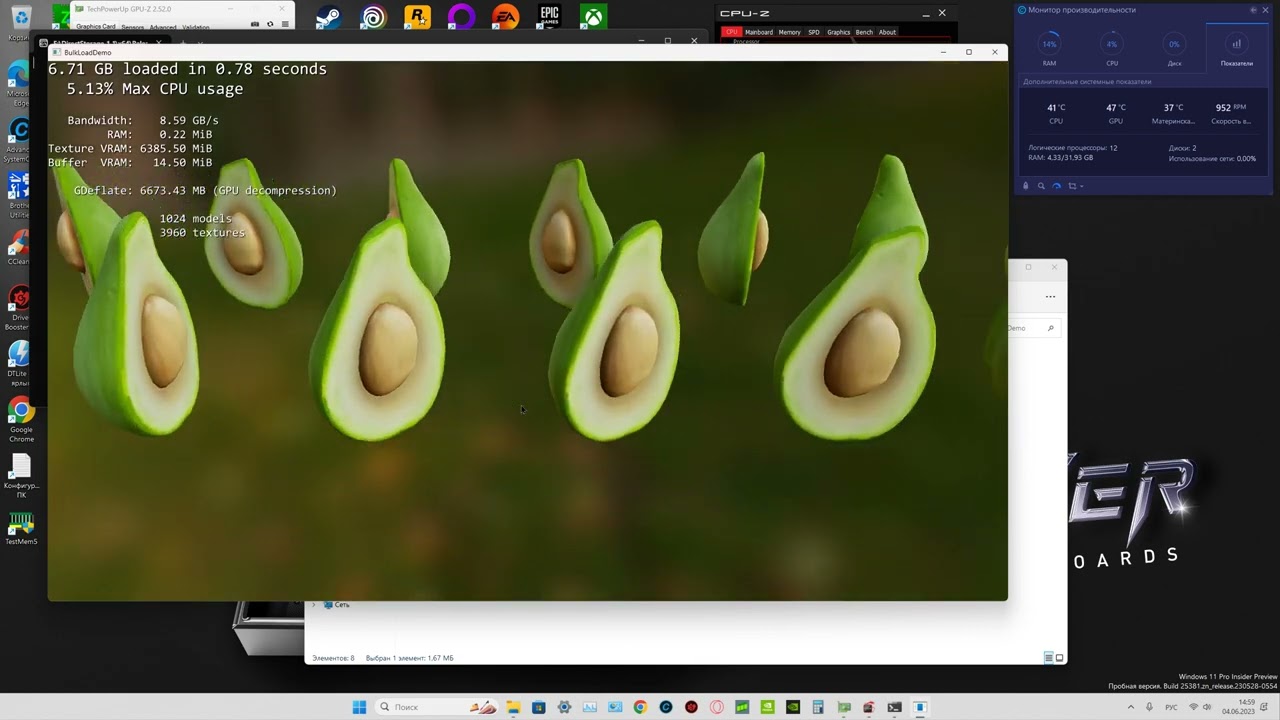This screenshot has height=720, width=1280.
Task: Switch to the CPU gauge tab in monitor
Action: (x=1112, y=49)
